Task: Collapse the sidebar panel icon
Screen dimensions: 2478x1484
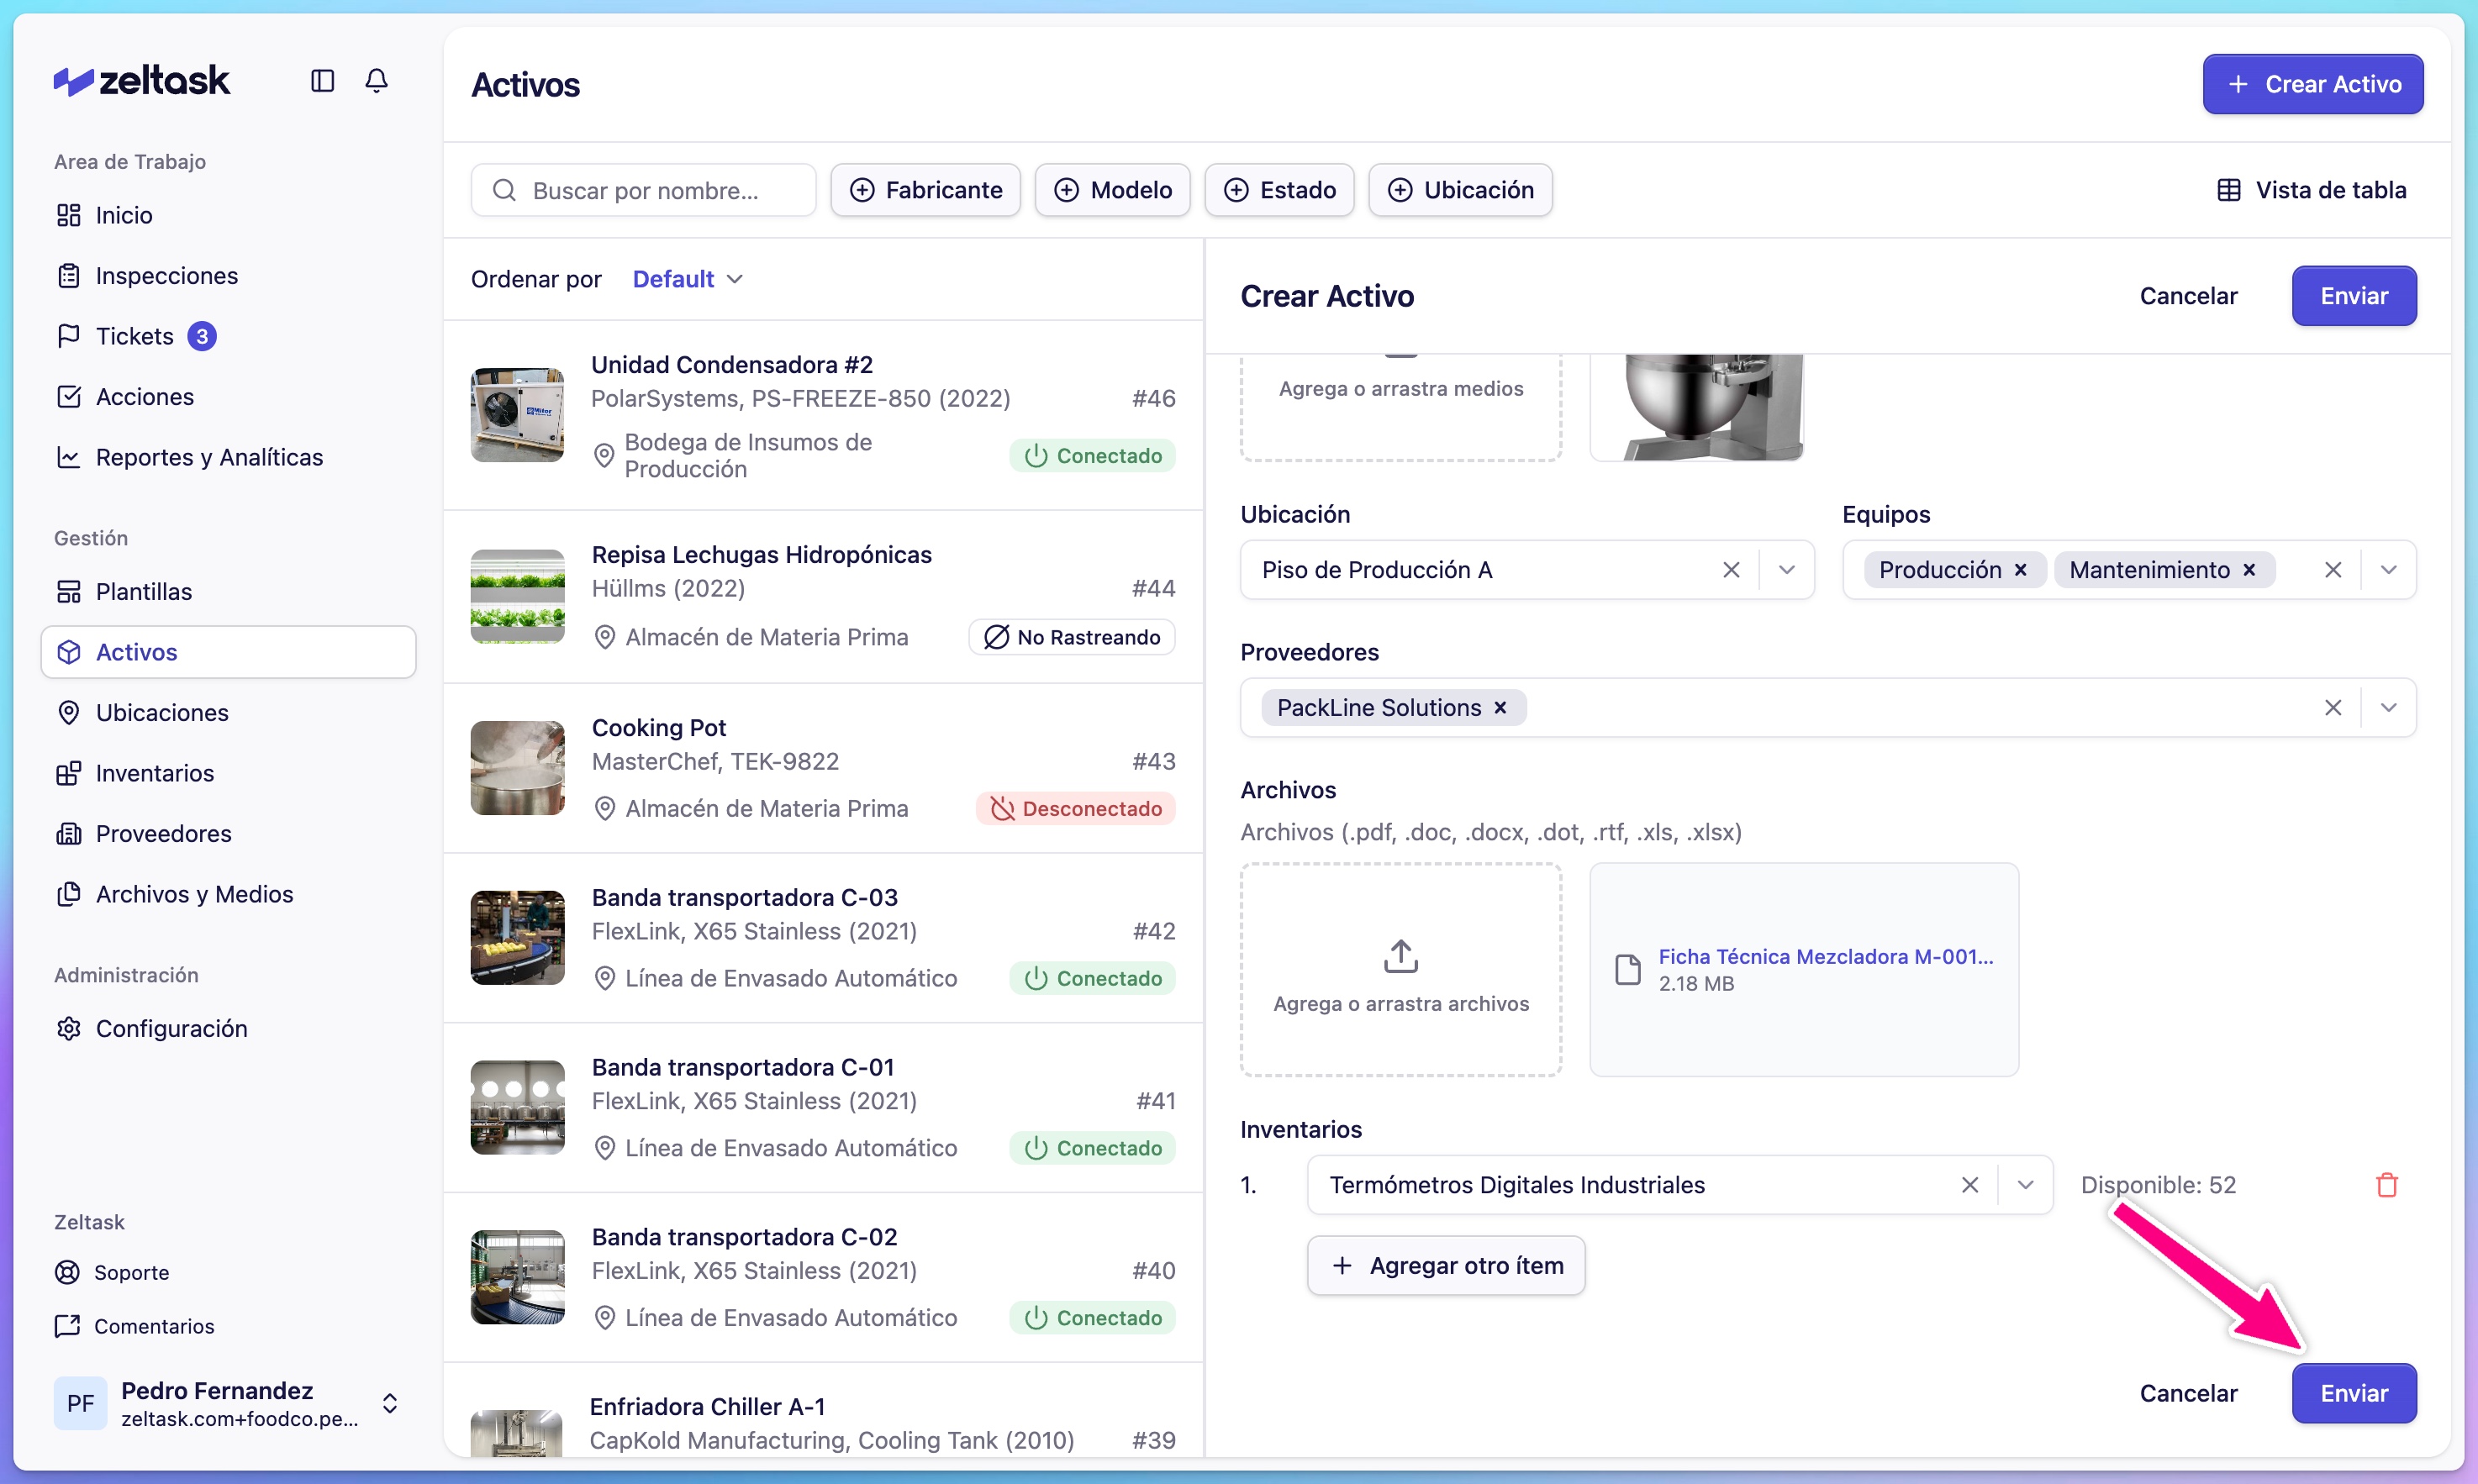Action: pos(322,80)
